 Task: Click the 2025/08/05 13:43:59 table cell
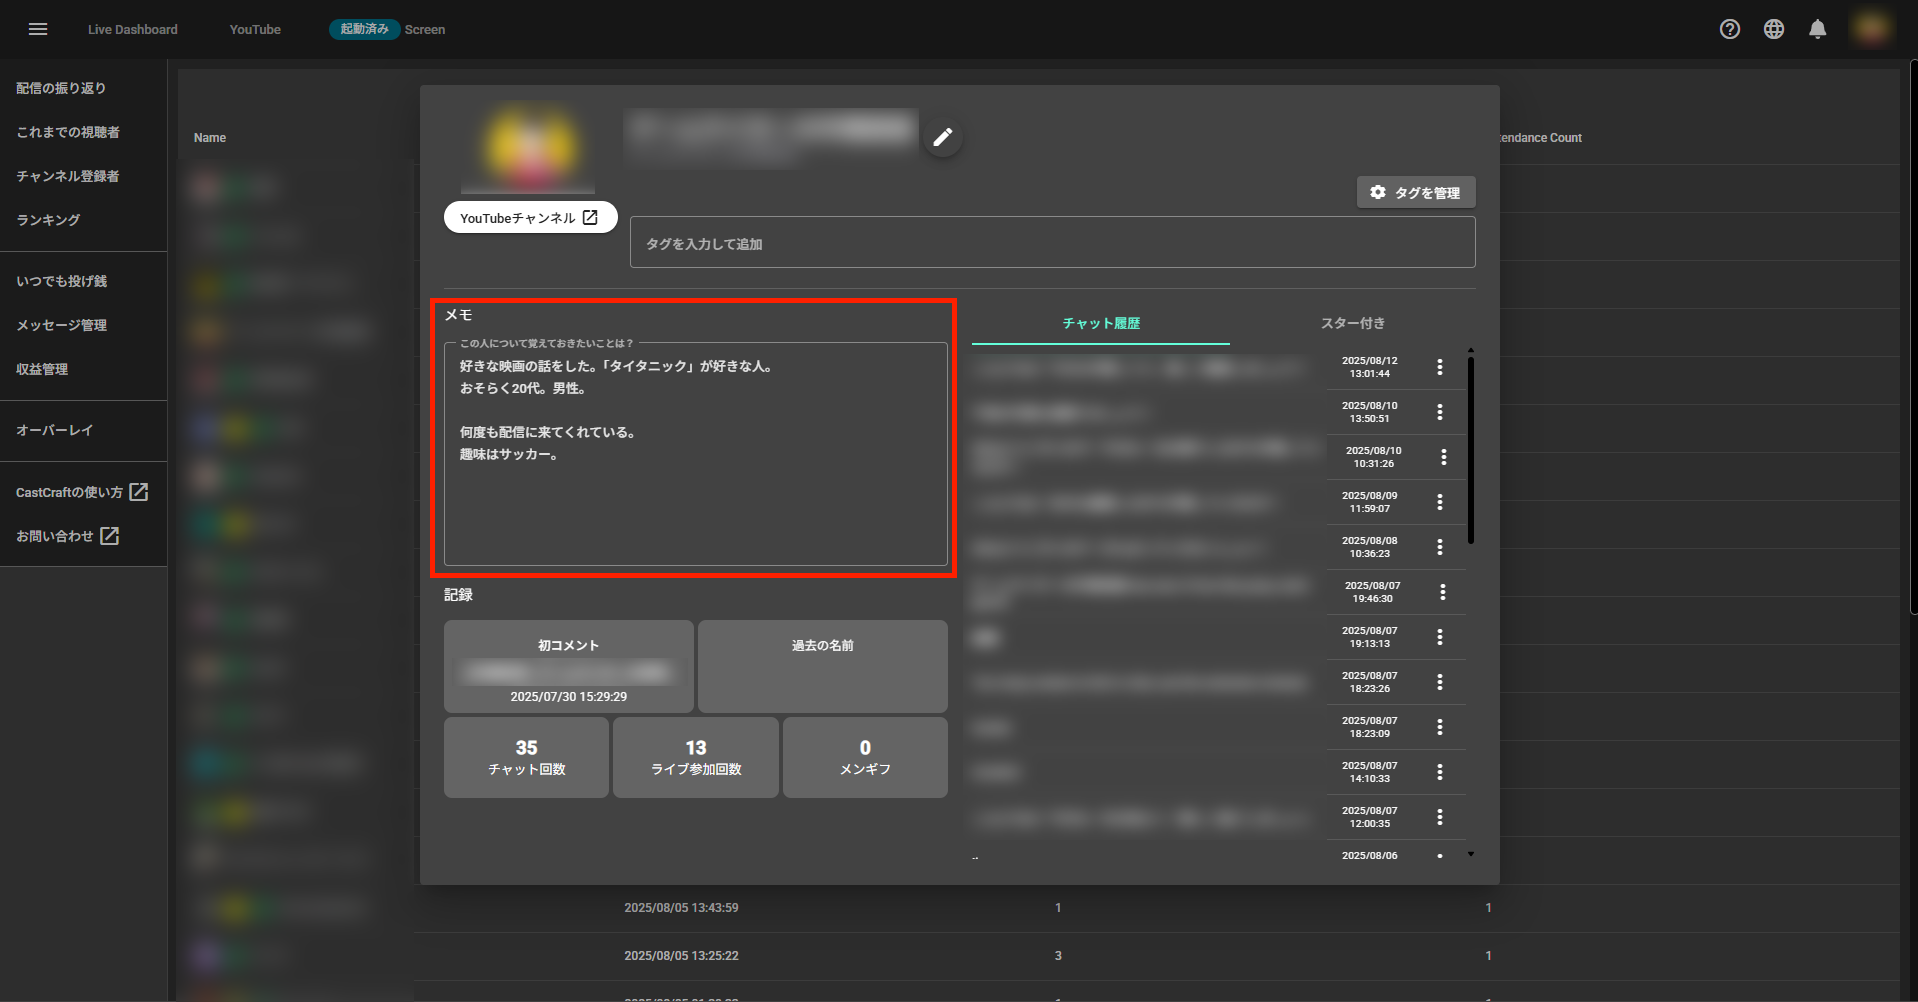pos(681,908)
